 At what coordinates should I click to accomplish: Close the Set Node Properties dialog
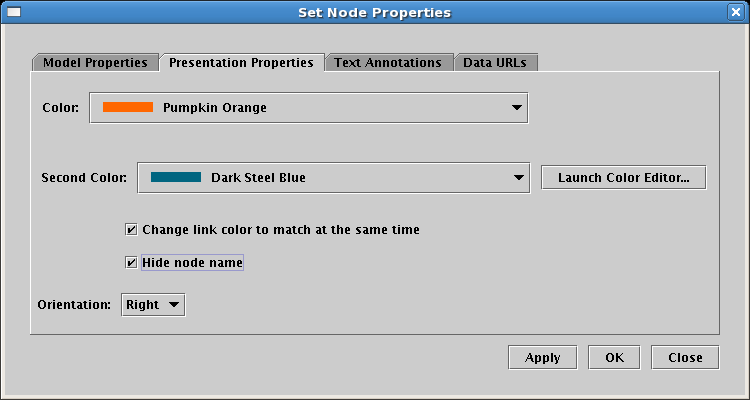coord(736,13)
